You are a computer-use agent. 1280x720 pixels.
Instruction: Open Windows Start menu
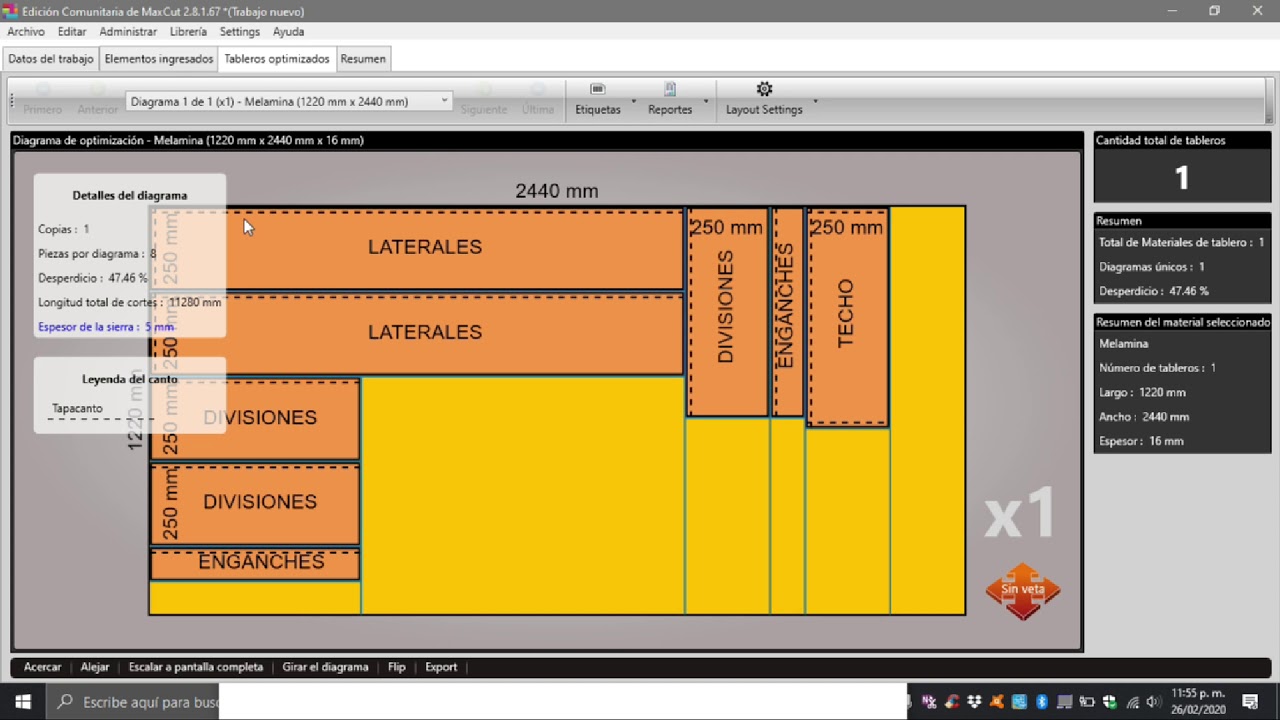23,702
